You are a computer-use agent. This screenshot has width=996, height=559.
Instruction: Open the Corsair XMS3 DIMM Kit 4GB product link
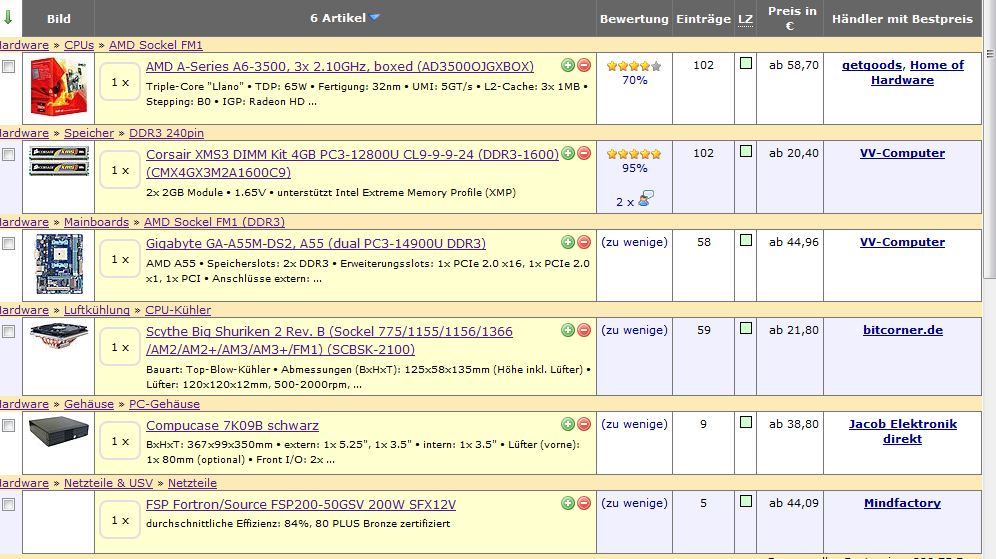coord(352,163)
